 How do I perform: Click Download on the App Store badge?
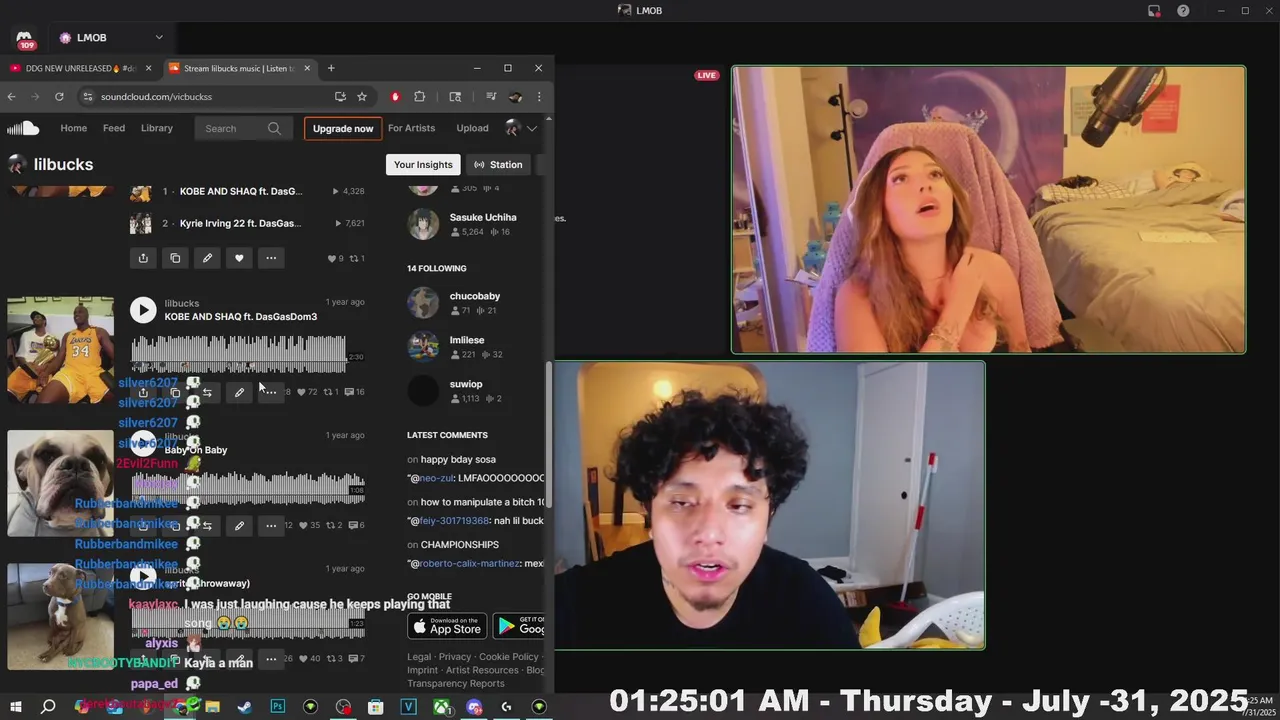tap(447, 626)
